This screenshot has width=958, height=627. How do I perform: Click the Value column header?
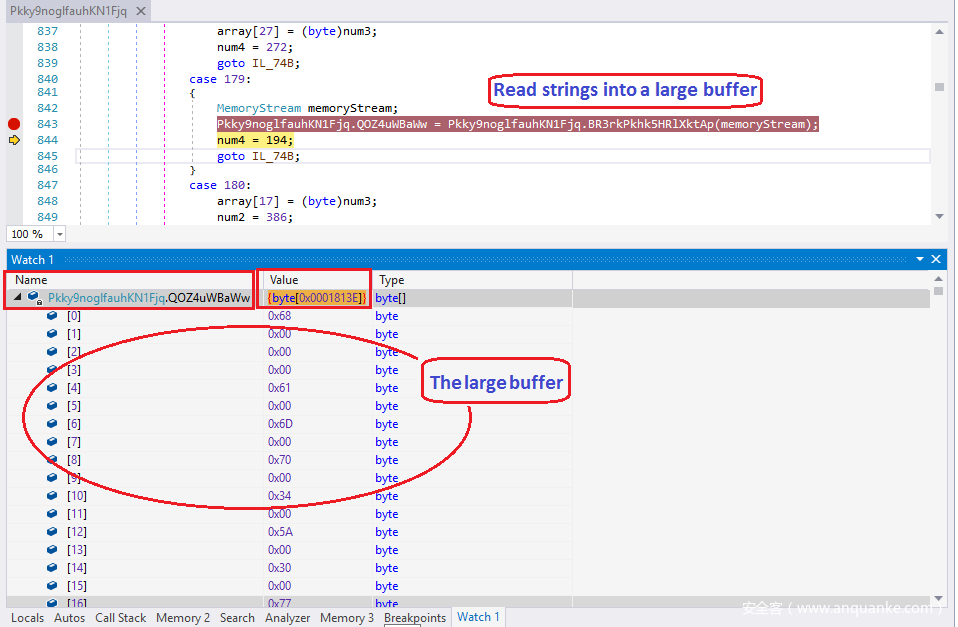click(283, 280)
